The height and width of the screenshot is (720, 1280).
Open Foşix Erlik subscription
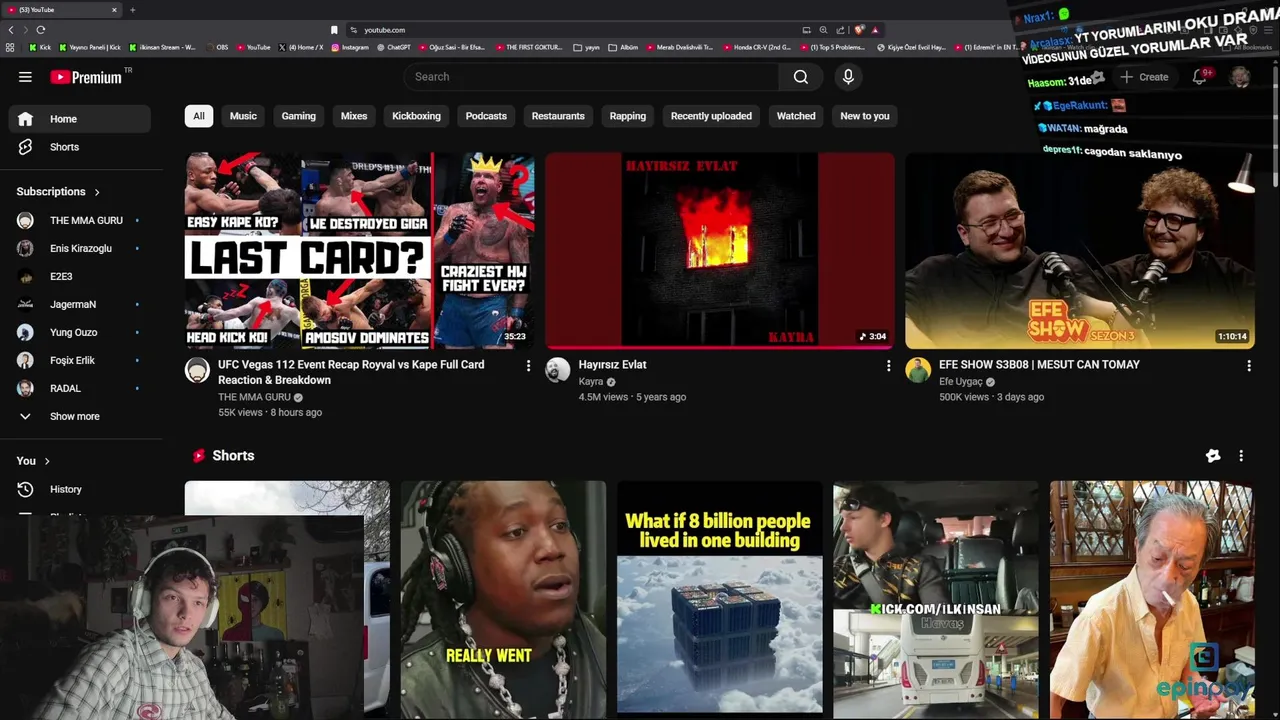click(x=80, y=360)
